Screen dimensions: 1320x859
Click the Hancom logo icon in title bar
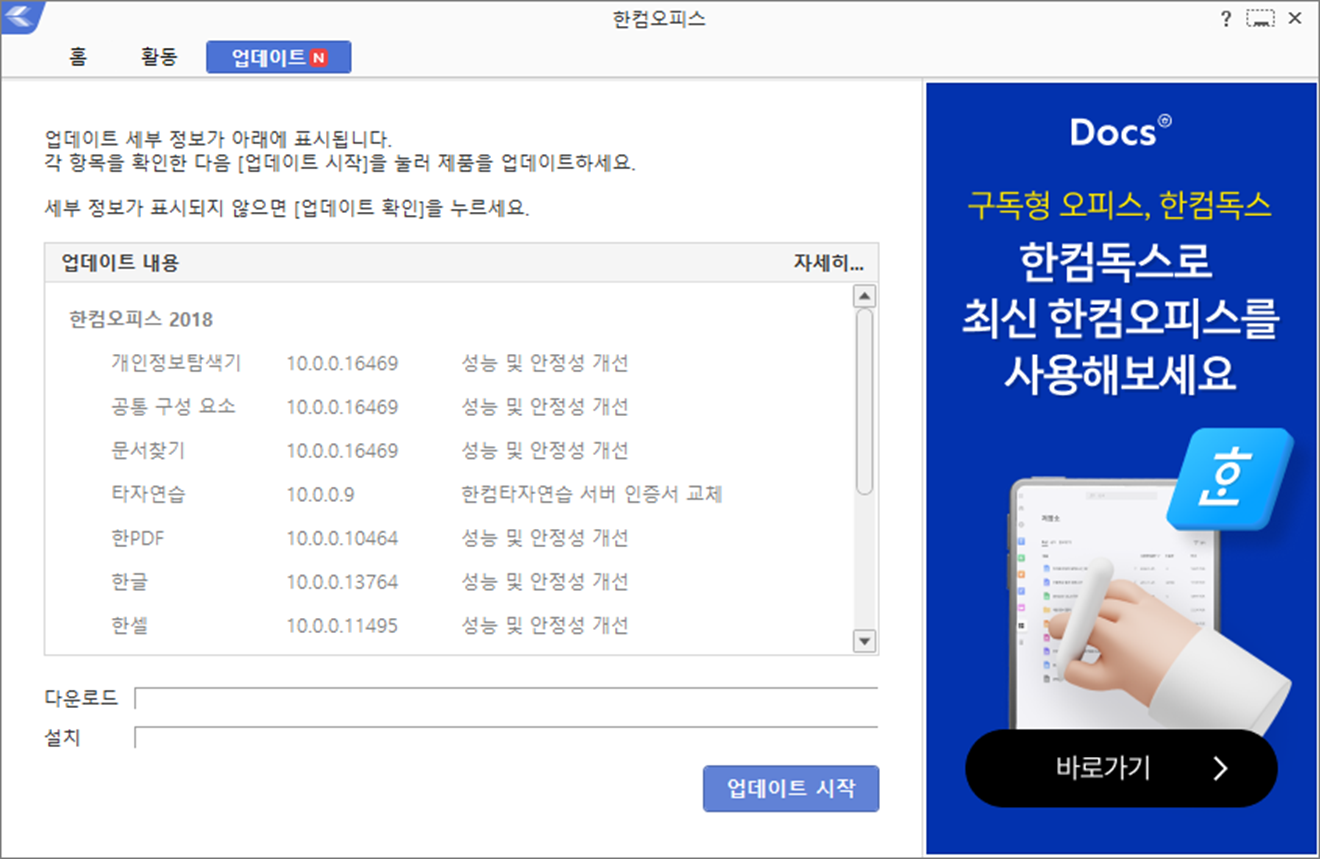(20, 16)
